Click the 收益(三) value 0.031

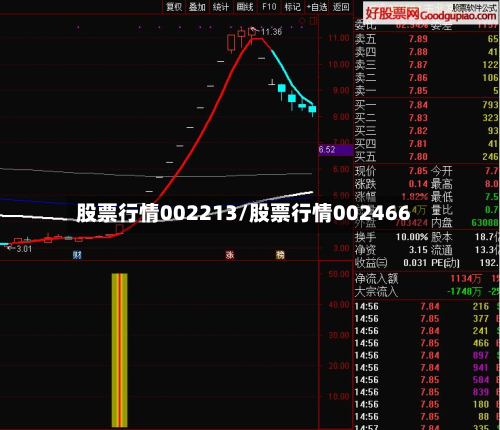pos(415,263)
